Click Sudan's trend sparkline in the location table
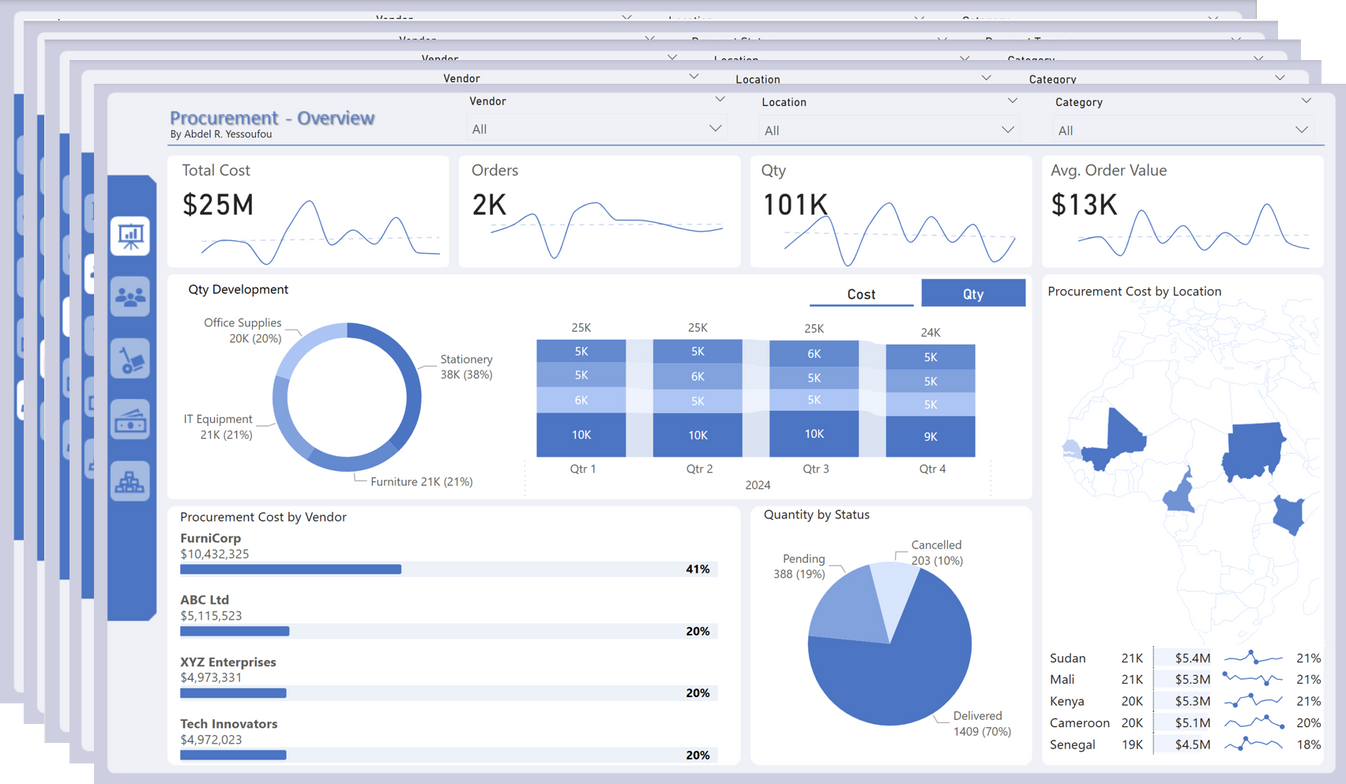Screen dimensions: 1346x784 click(x=1252, y=658)
